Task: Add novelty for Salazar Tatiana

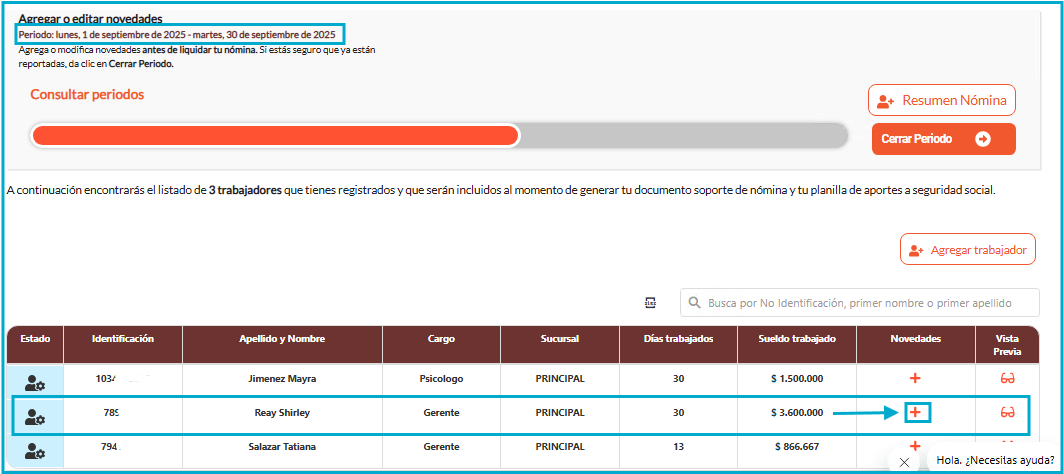Action: click(x=915, y=447)
